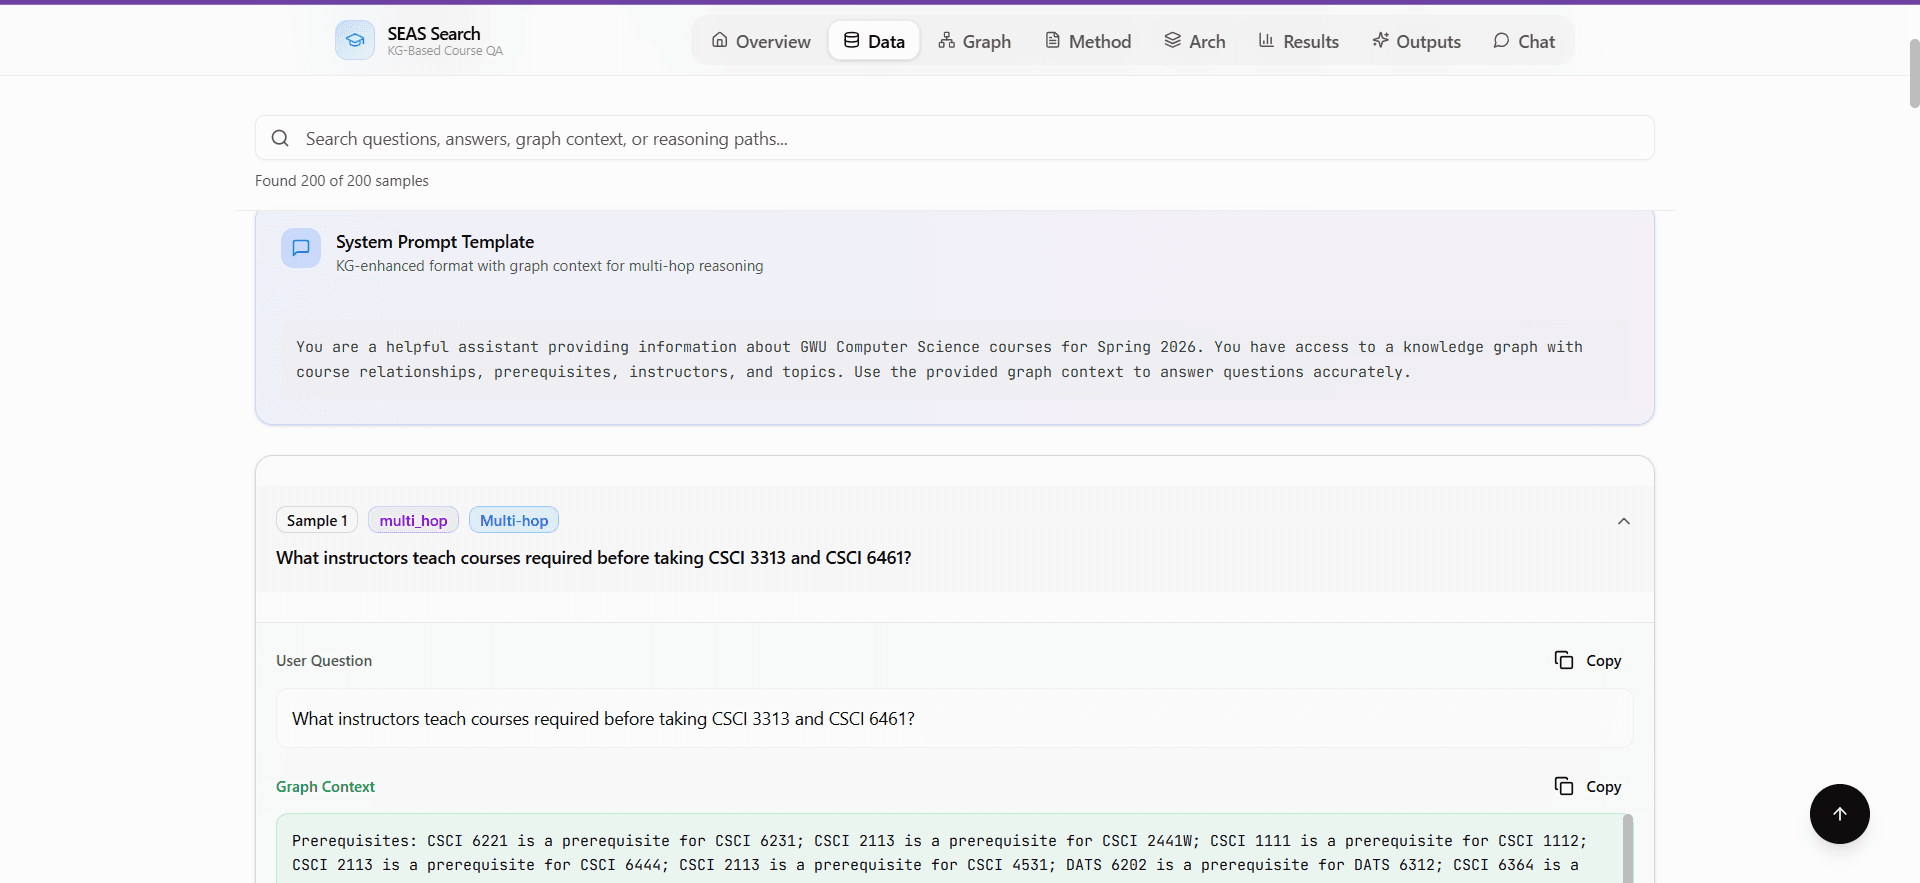Open the Chat tab

coord(1524,41)
